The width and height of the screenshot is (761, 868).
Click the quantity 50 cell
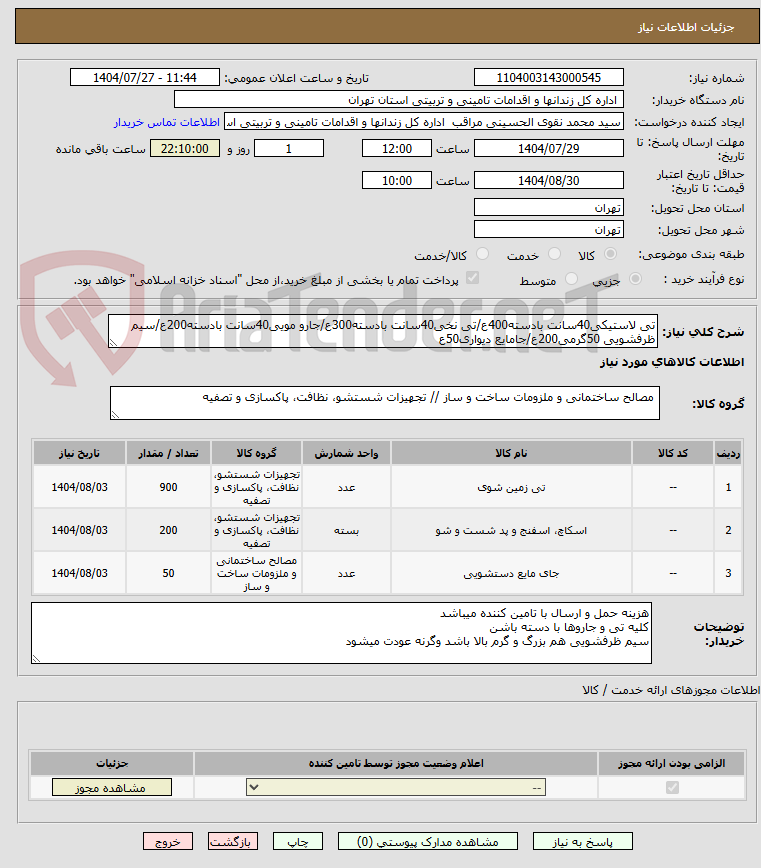pyautogui.click(x=168, y=574)
